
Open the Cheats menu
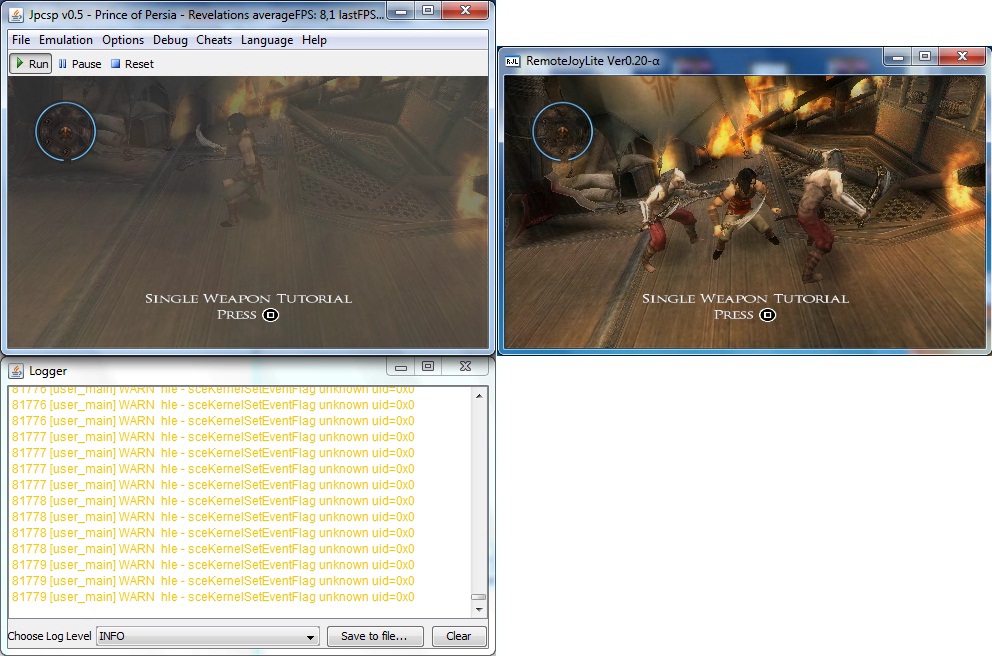pos(214,40)
